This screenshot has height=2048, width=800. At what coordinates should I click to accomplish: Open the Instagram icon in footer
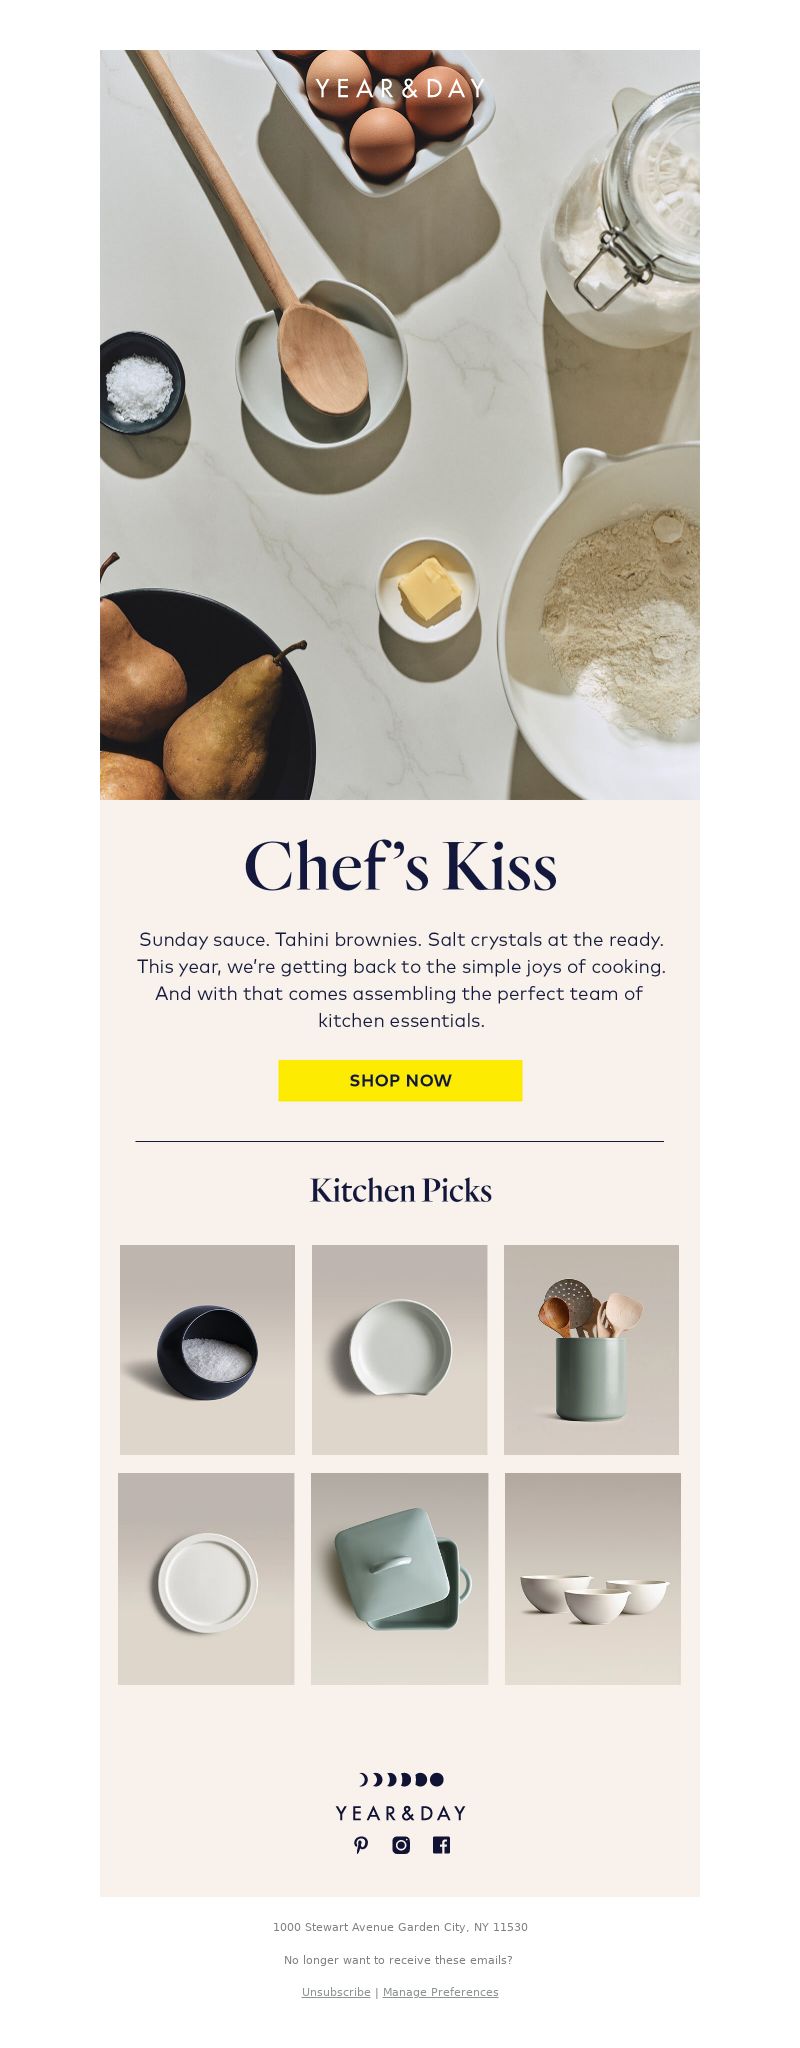click(x=401, y=1845)
